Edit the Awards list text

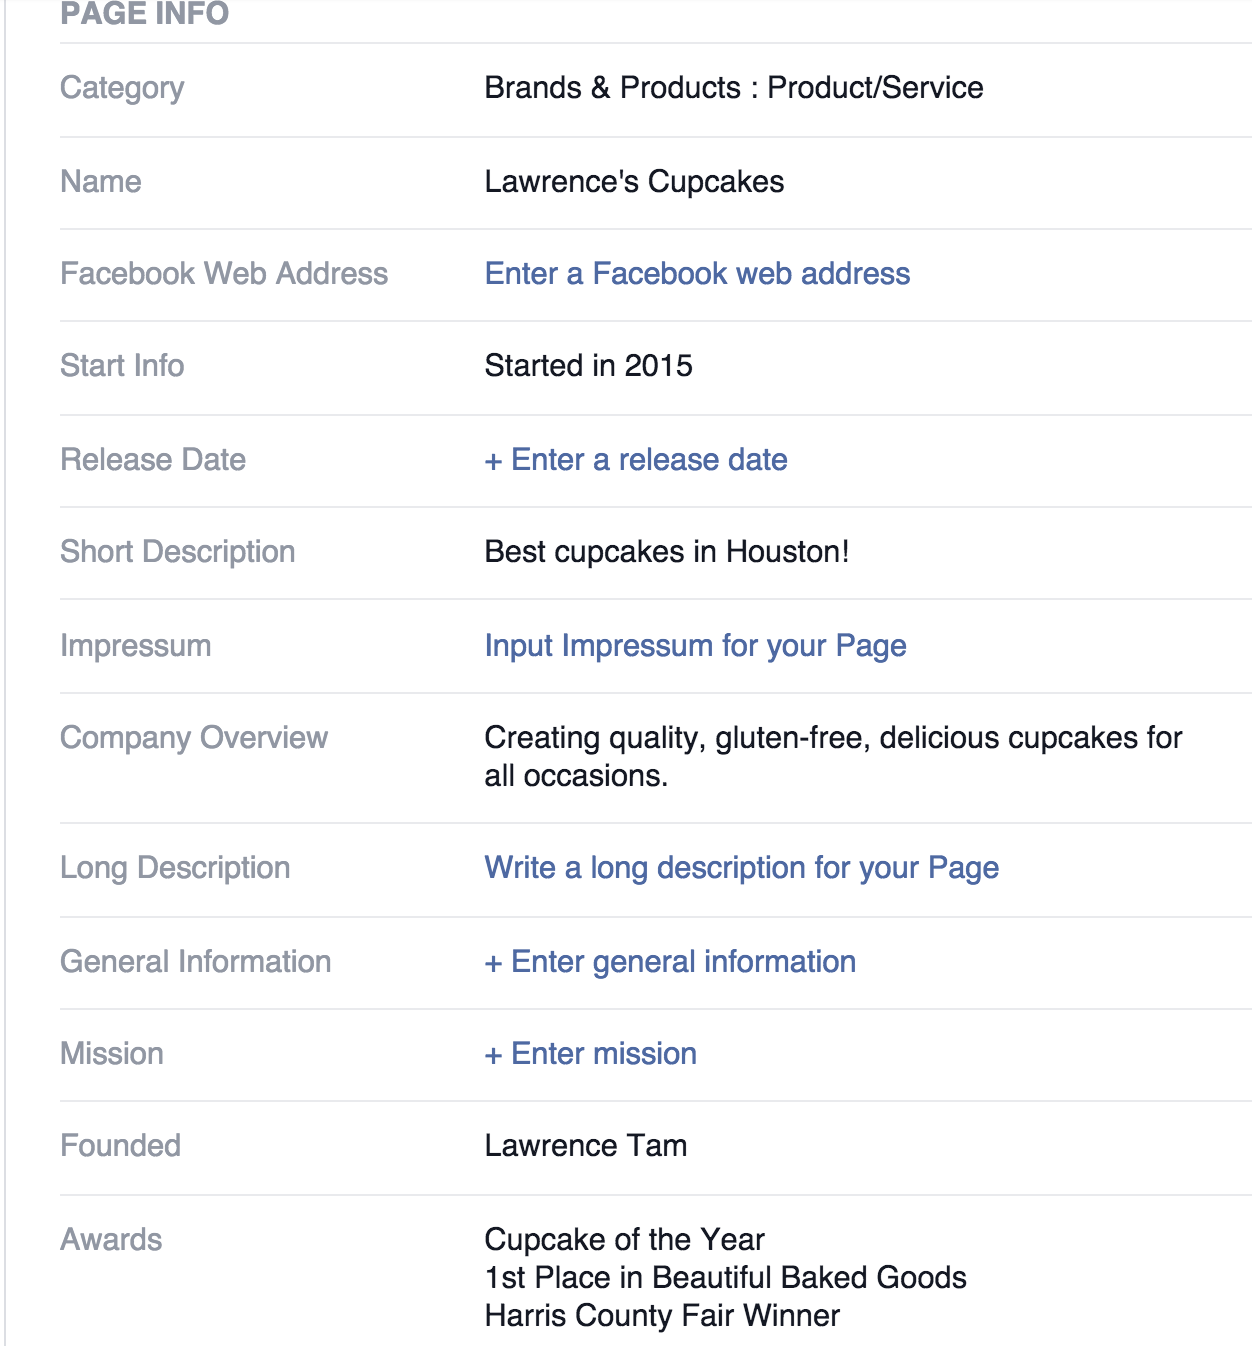(725, 1278)
